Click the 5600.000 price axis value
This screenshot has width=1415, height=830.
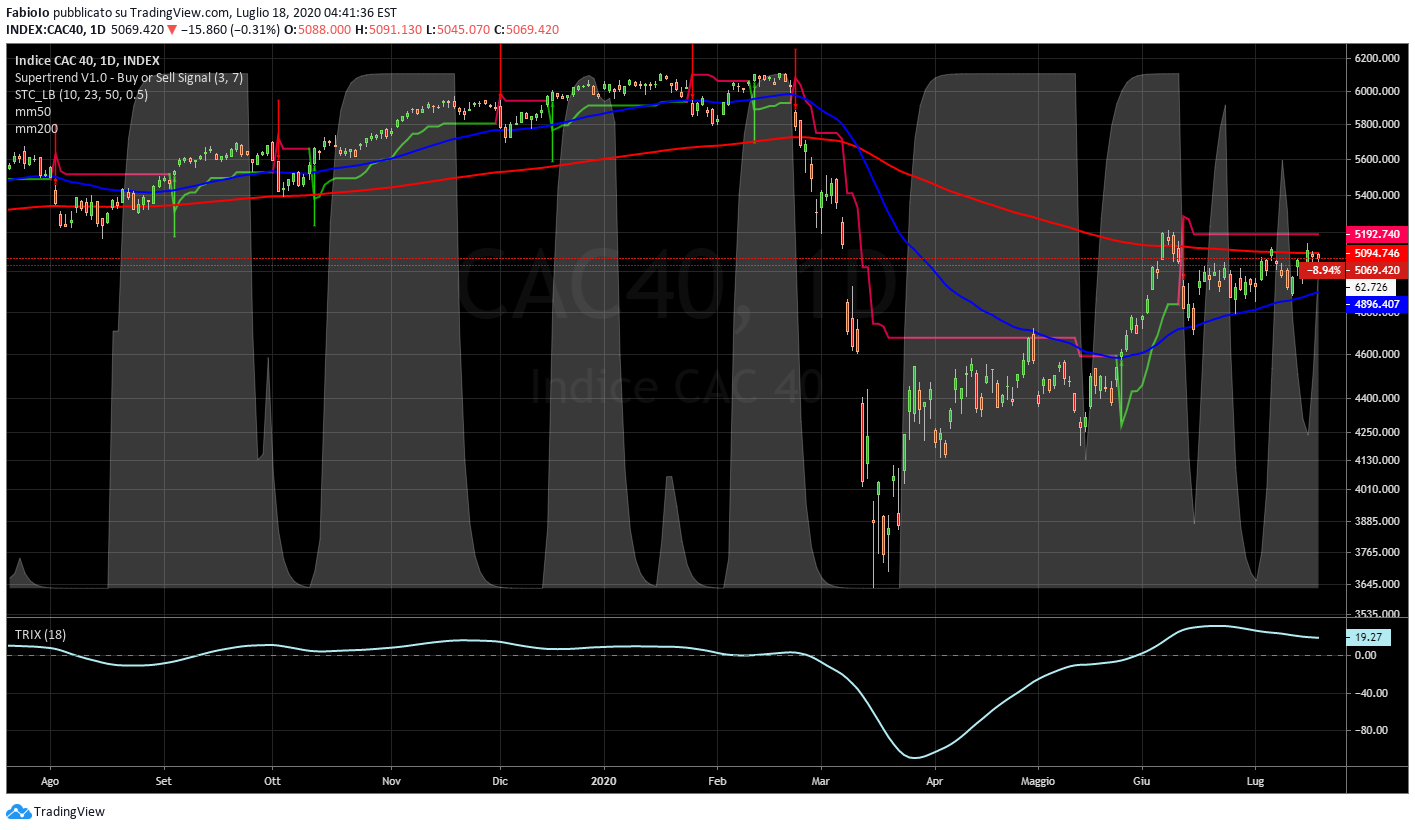pos(1376,159)
